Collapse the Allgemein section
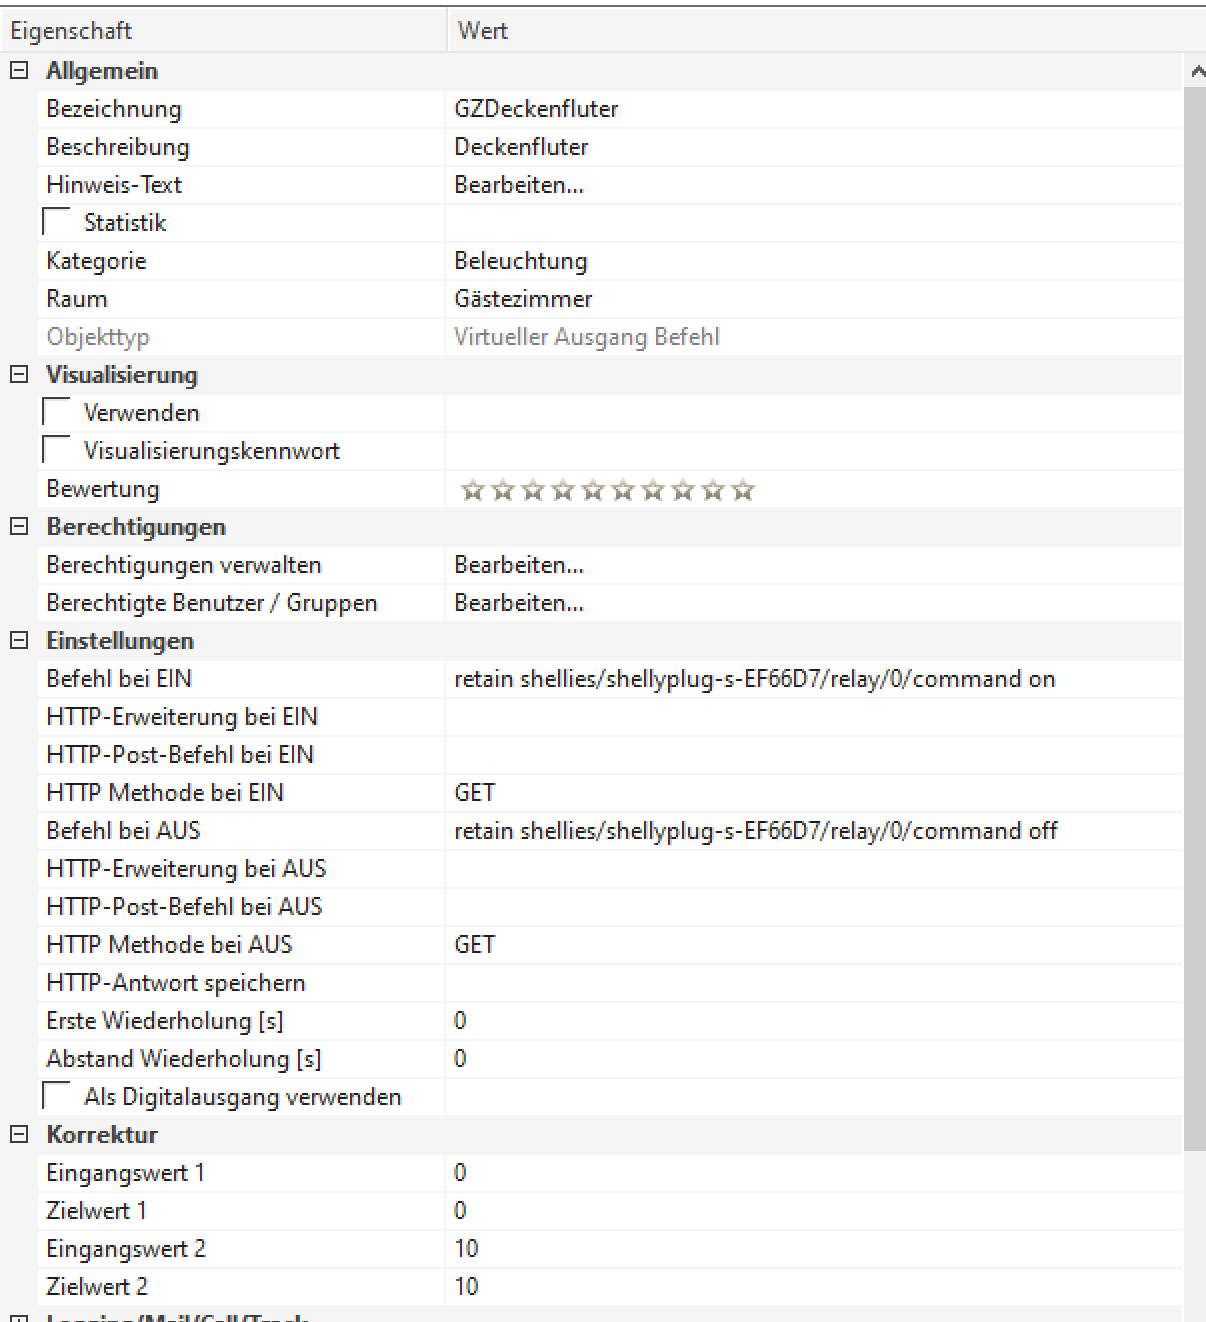The height and width of the screenshot is (1322, 1206). 19,71
